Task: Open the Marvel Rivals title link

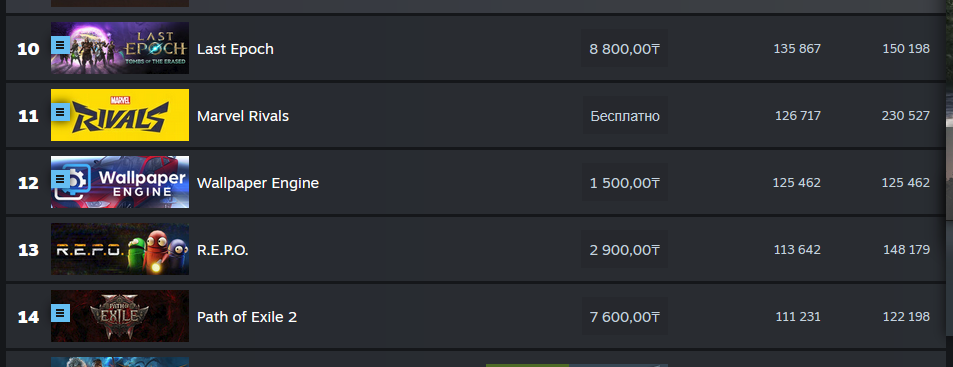Action: point(243,115)
